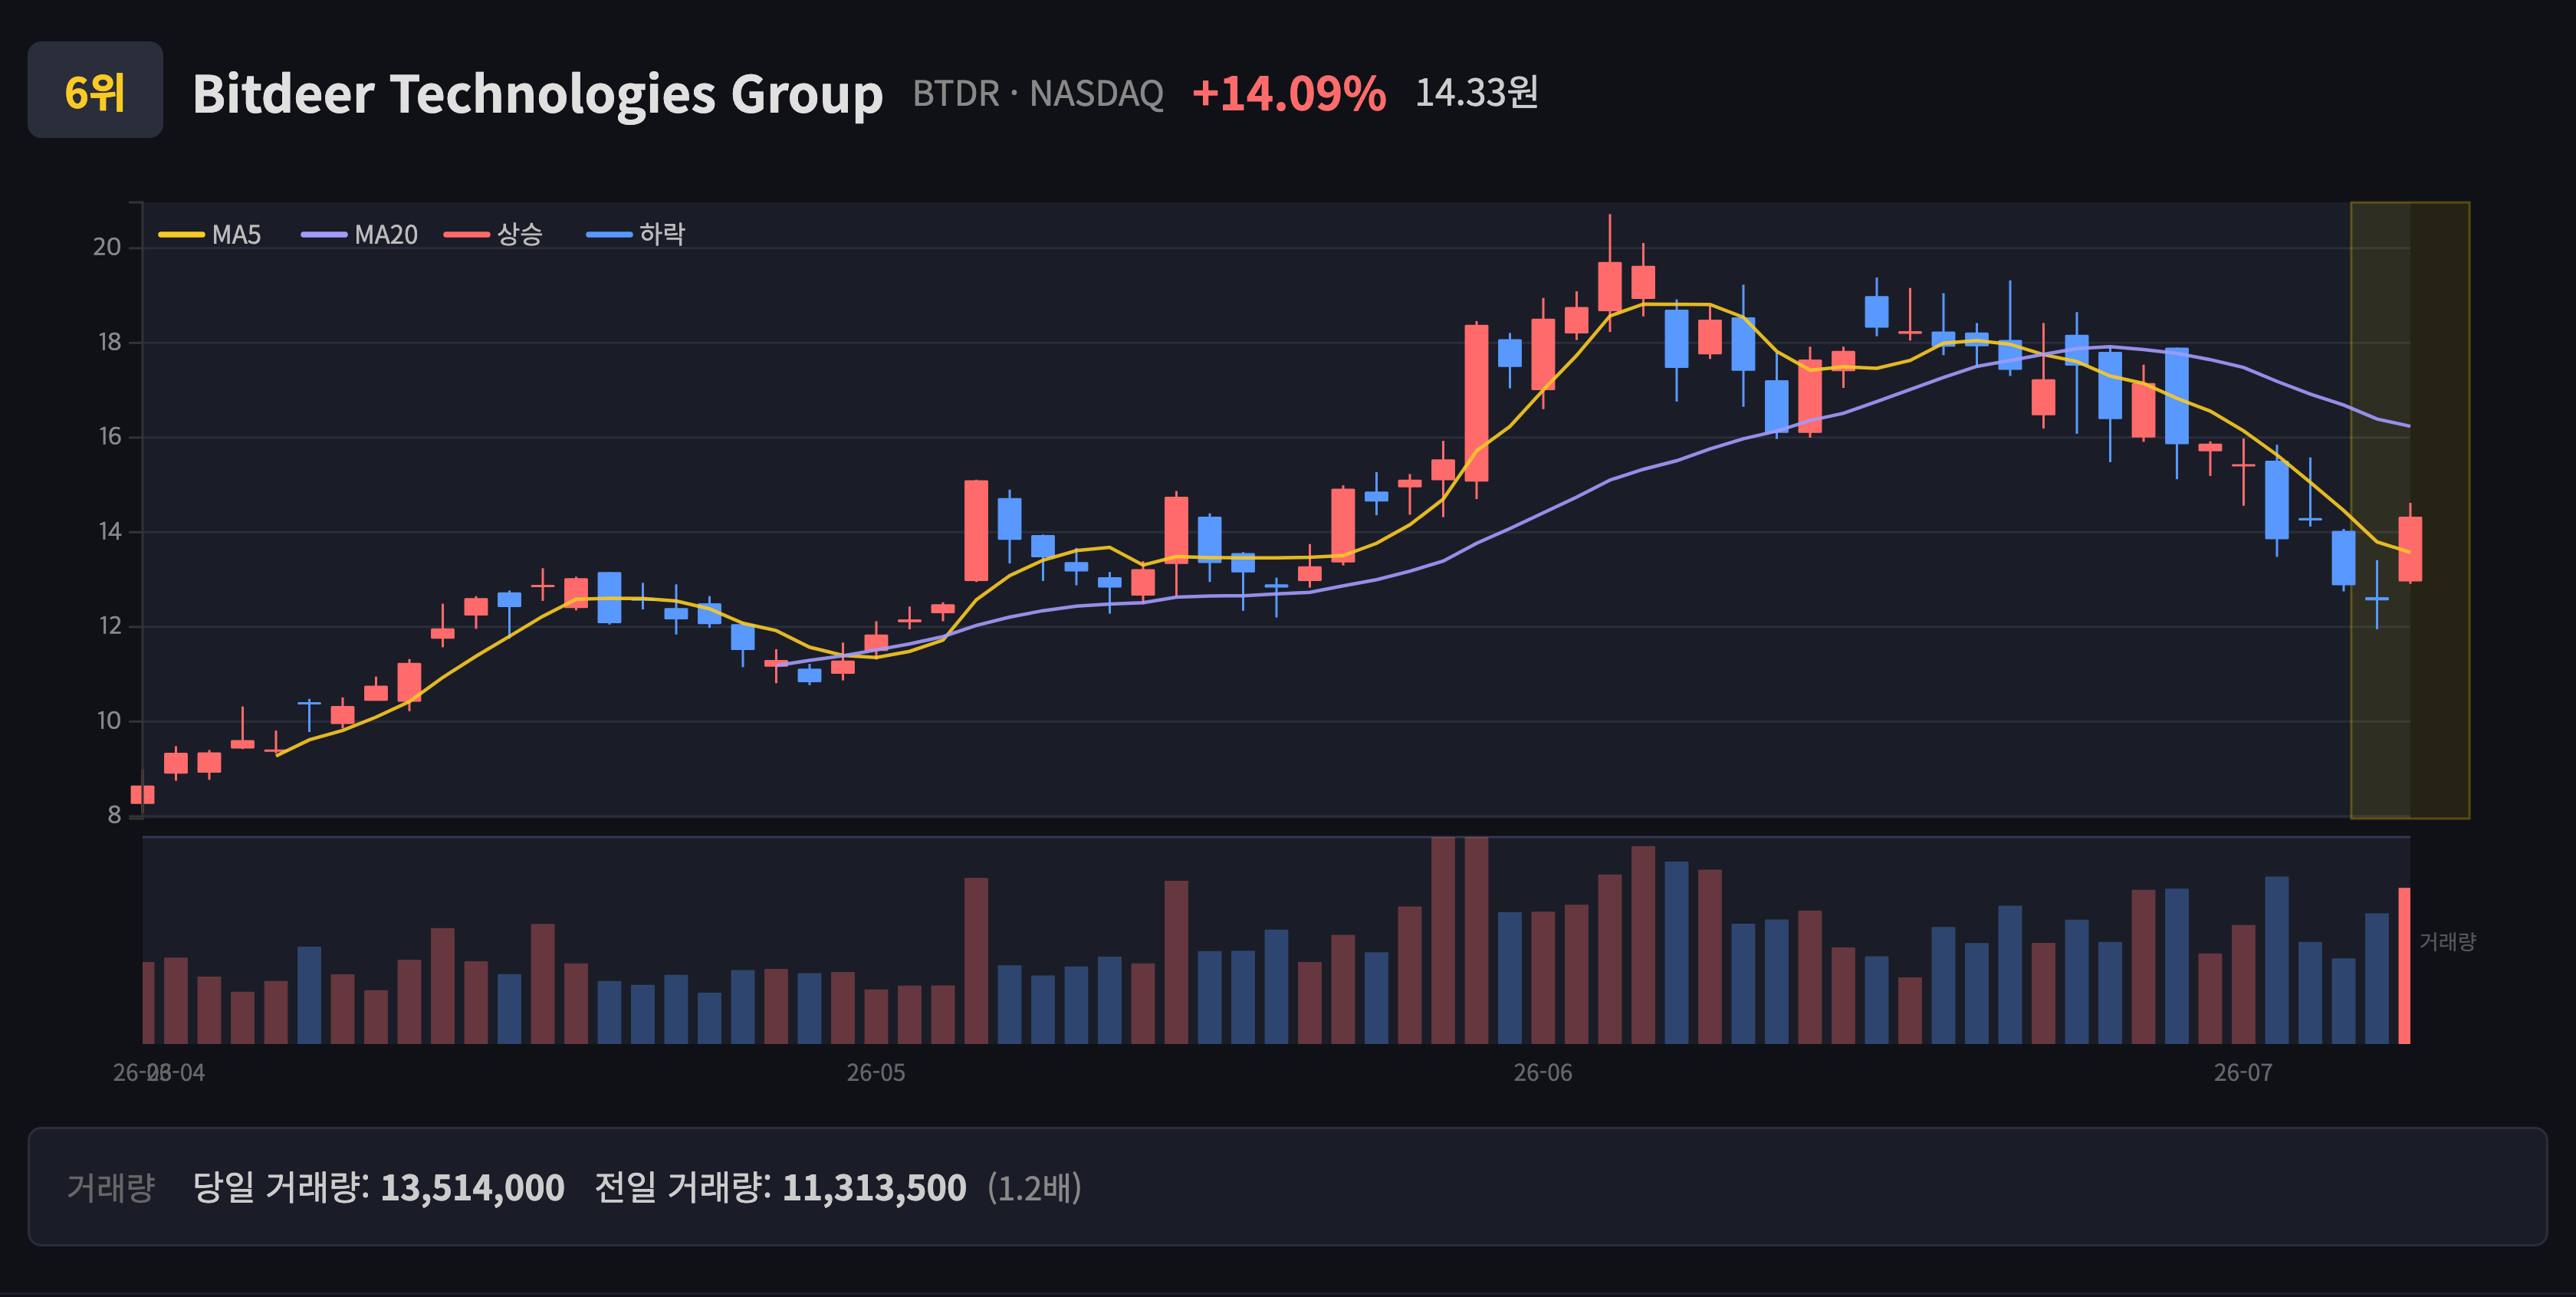Image resolution: width=2576 pixels, height=1297 pixels.
Task: Click the peak candlestick above 20
Action: pyautogui.click(x=1609, y=286)
